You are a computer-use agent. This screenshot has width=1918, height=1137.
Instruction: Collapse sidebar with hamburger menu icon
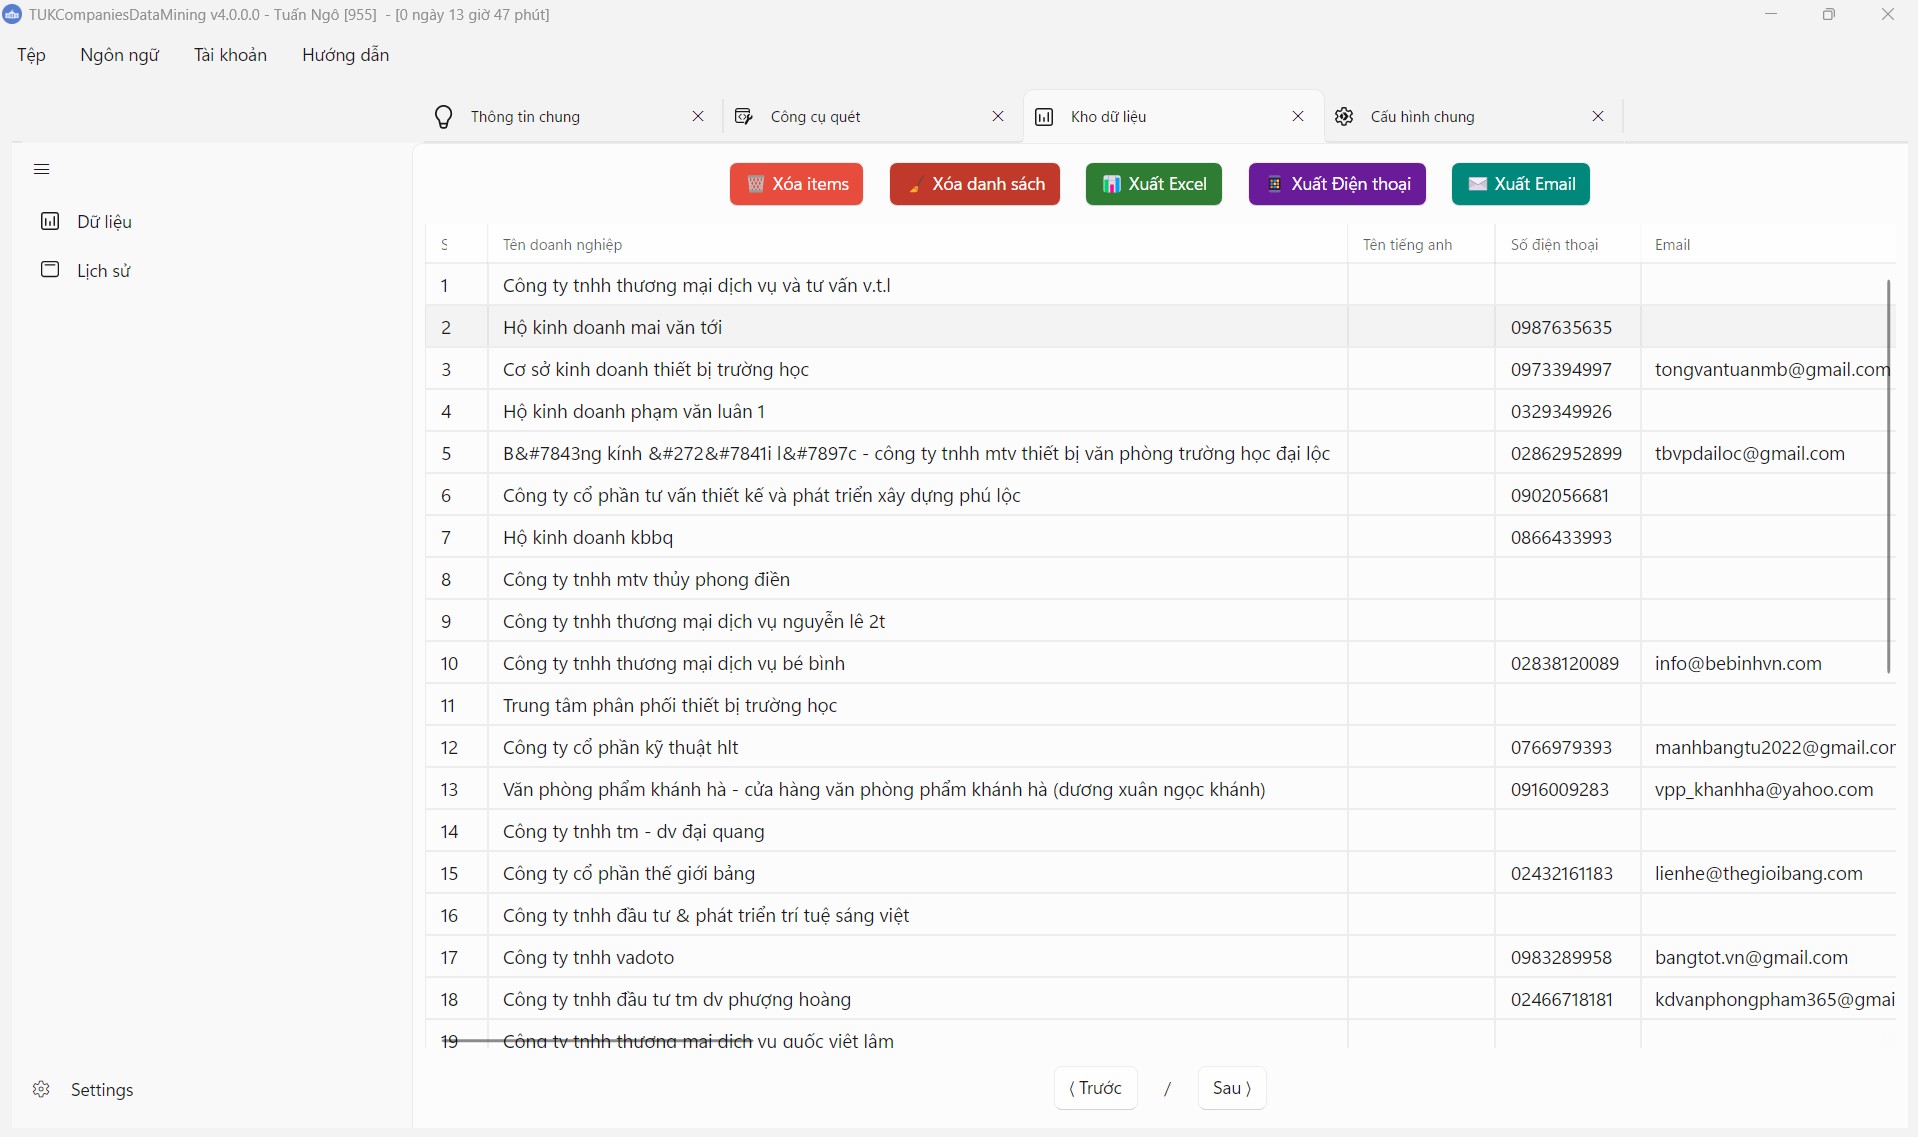coord(41,169)
